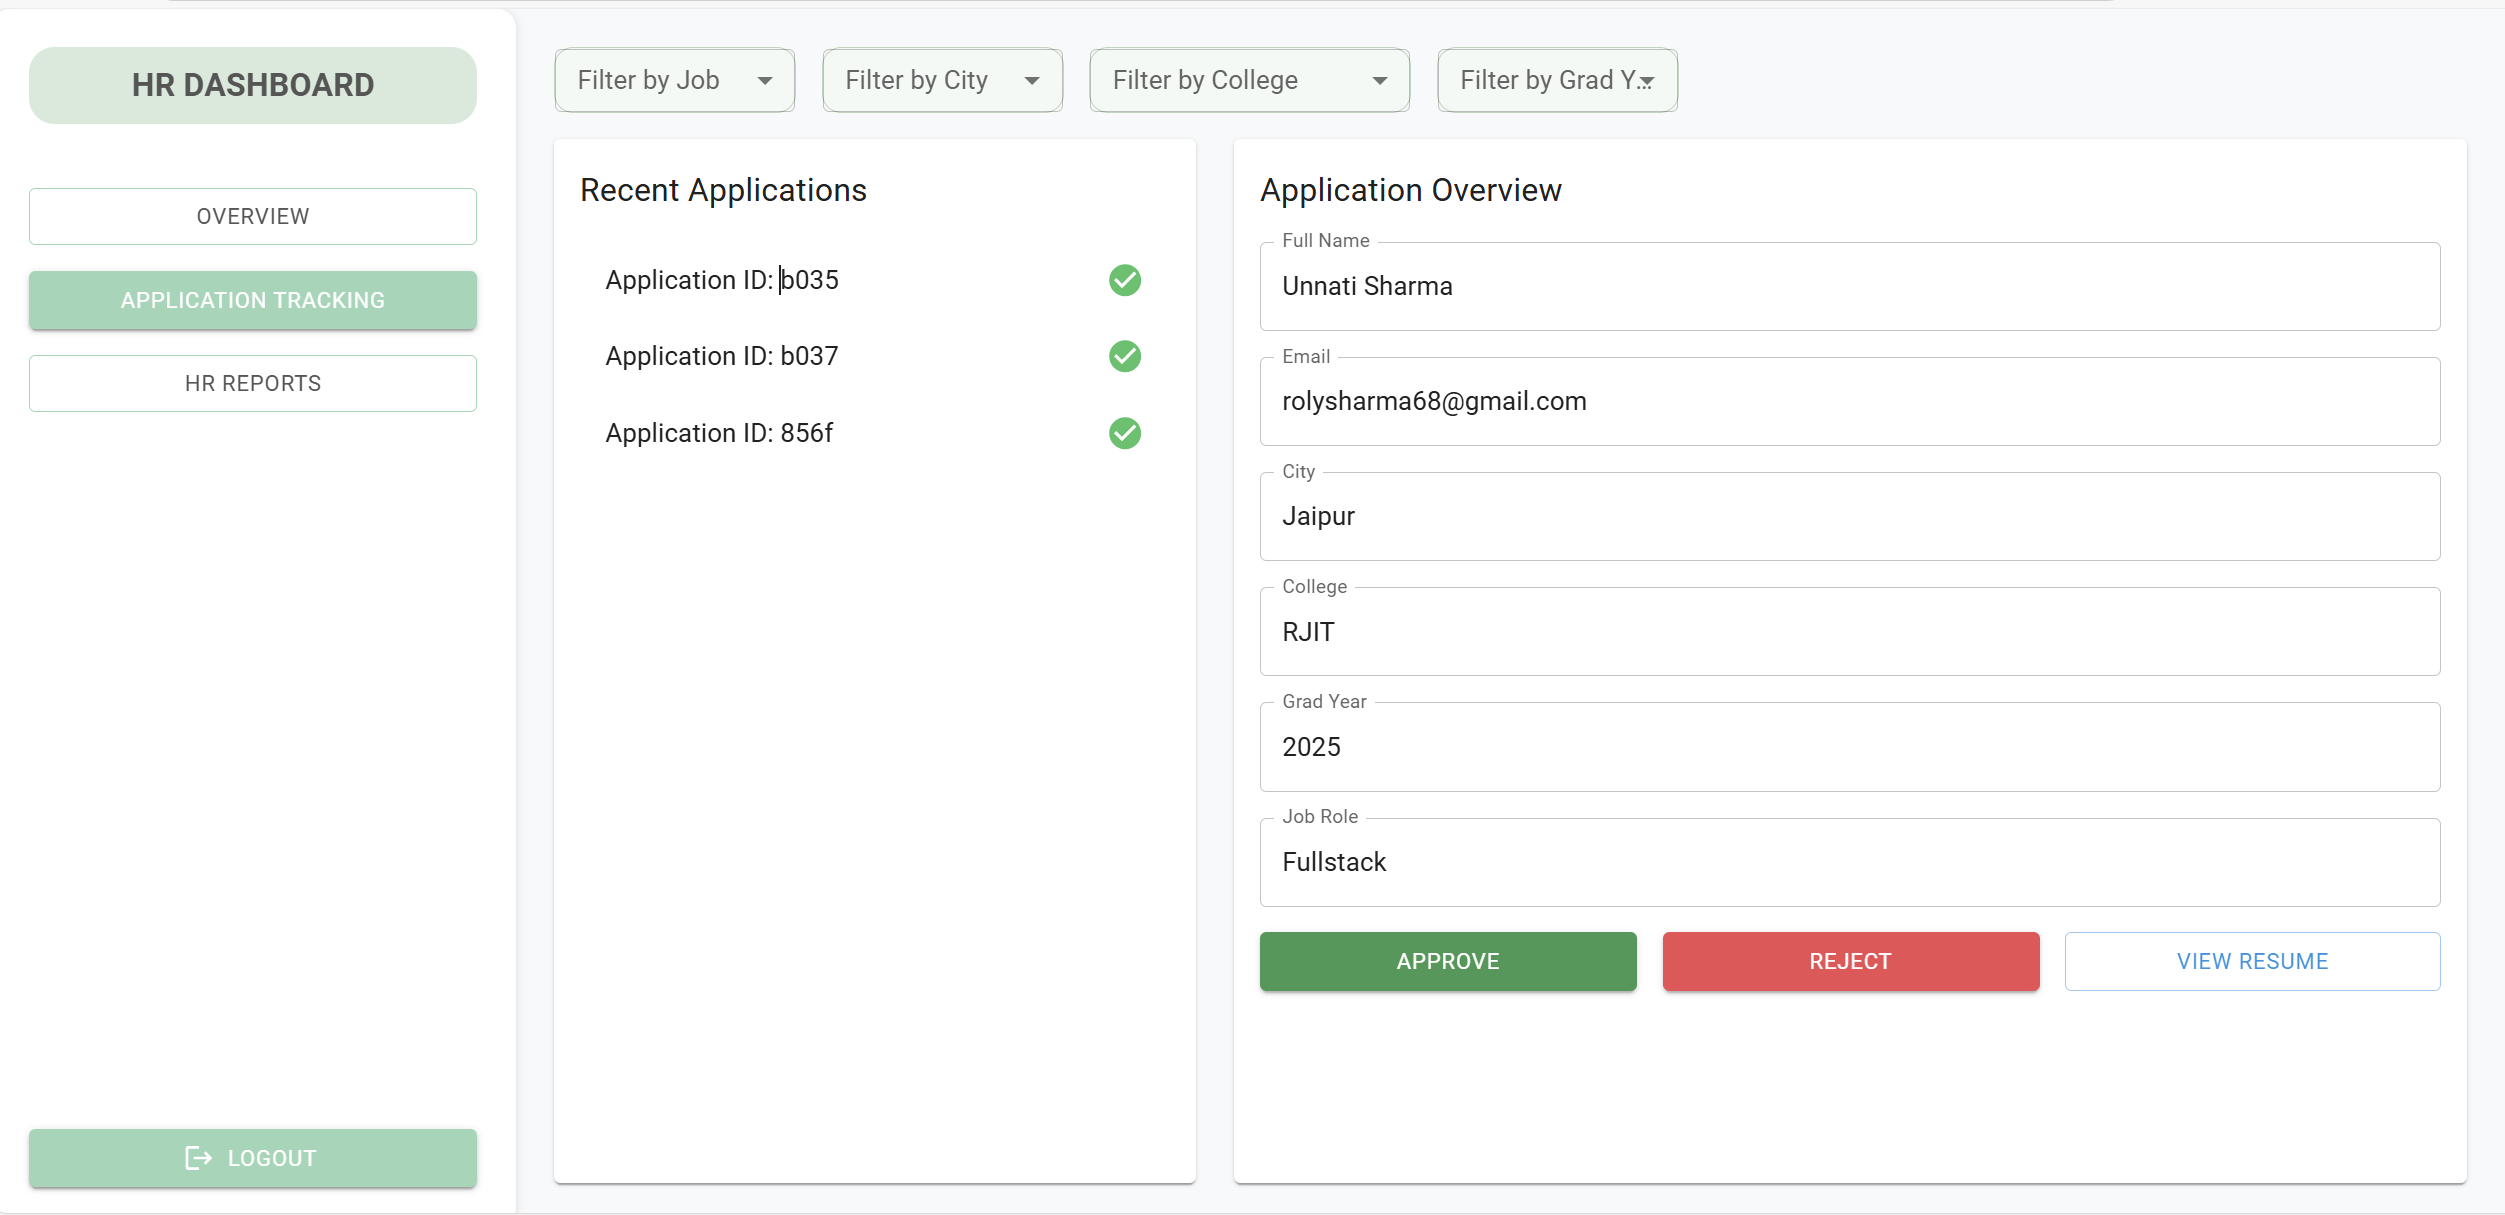The width and height of the screenshot is (2505, 1215).
Task: Open HR Reports from sidebar
Action: point(253,383)
